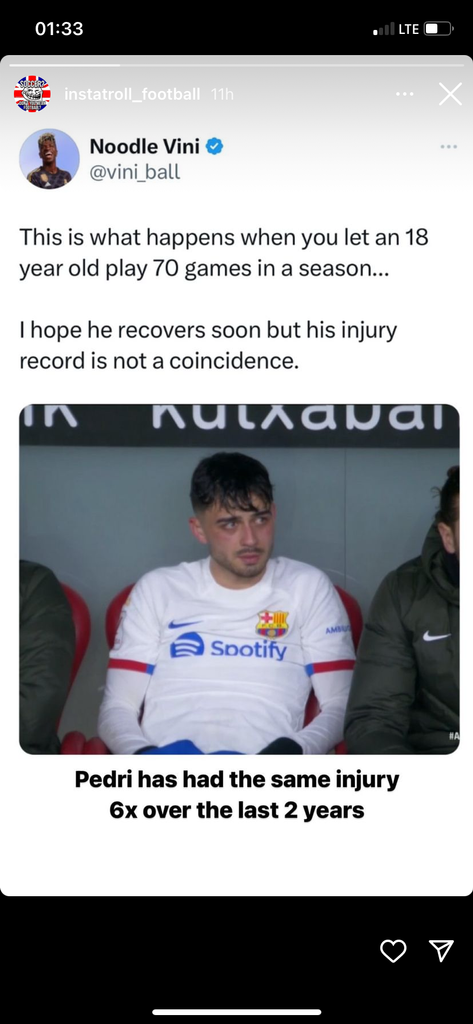The height and width of the screenshot is (1024, 473).
Task: Tap the blue verified badge next to Noodle Vini
Action: pyautogui.click(x=215, y=146)
